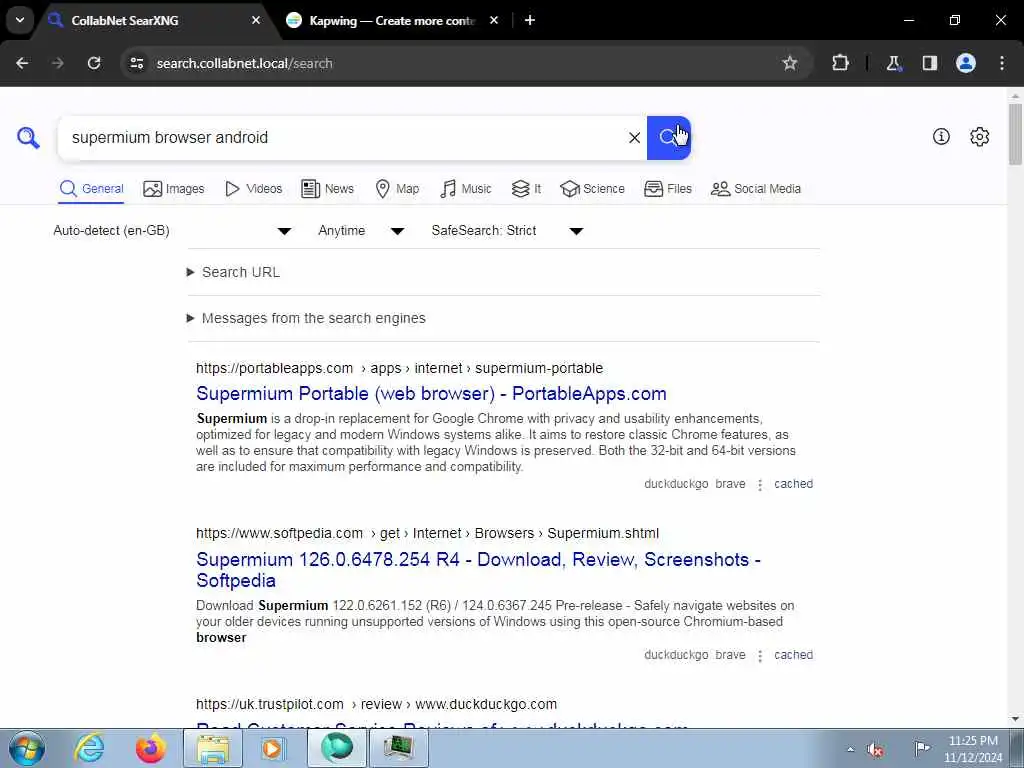Open tab search dropdown arrow
The height and width of the screenshot is (768, 1024).
[x=20, y=20]
